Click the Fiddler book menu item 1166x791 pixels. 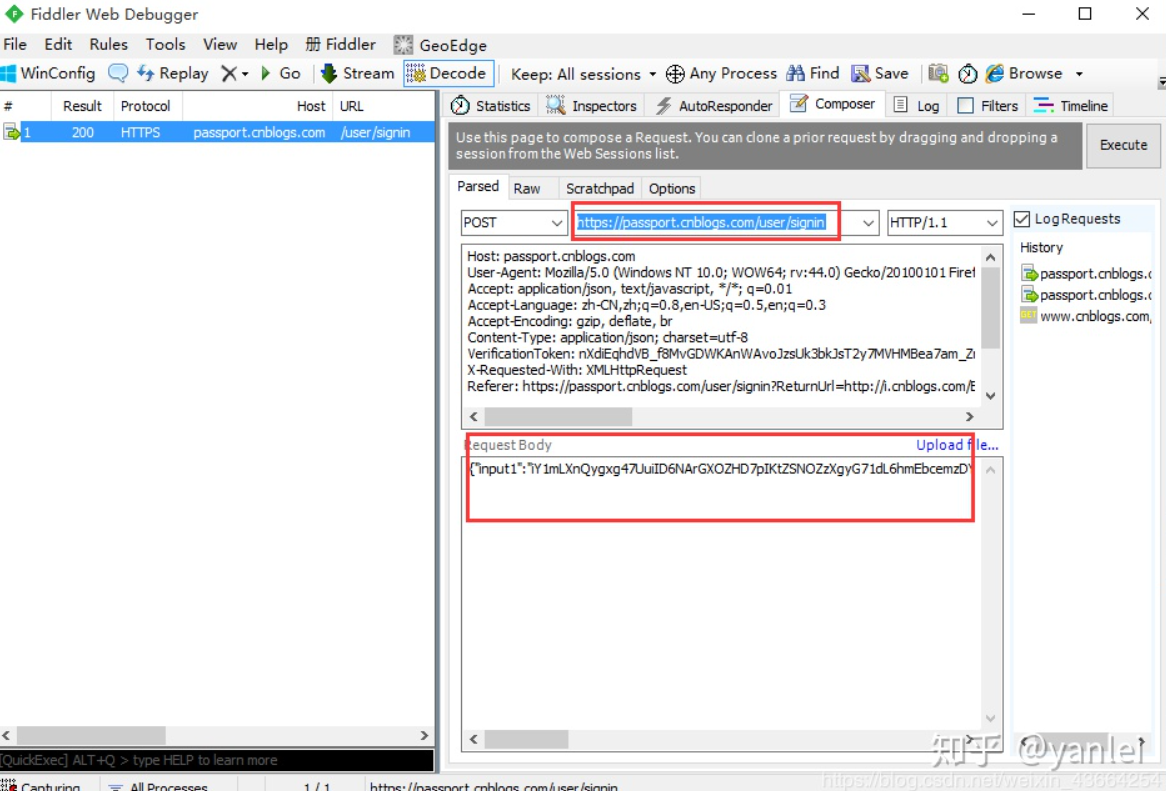[x=341, y=45]
